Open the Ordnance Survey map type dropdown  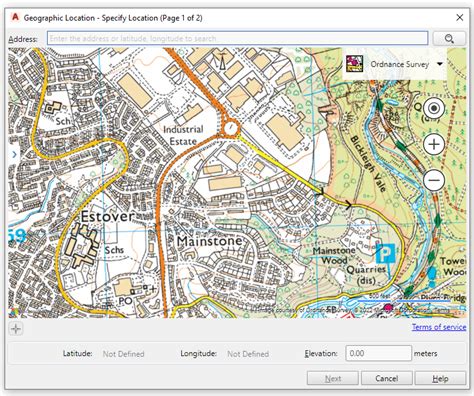(x=440, y=64)
